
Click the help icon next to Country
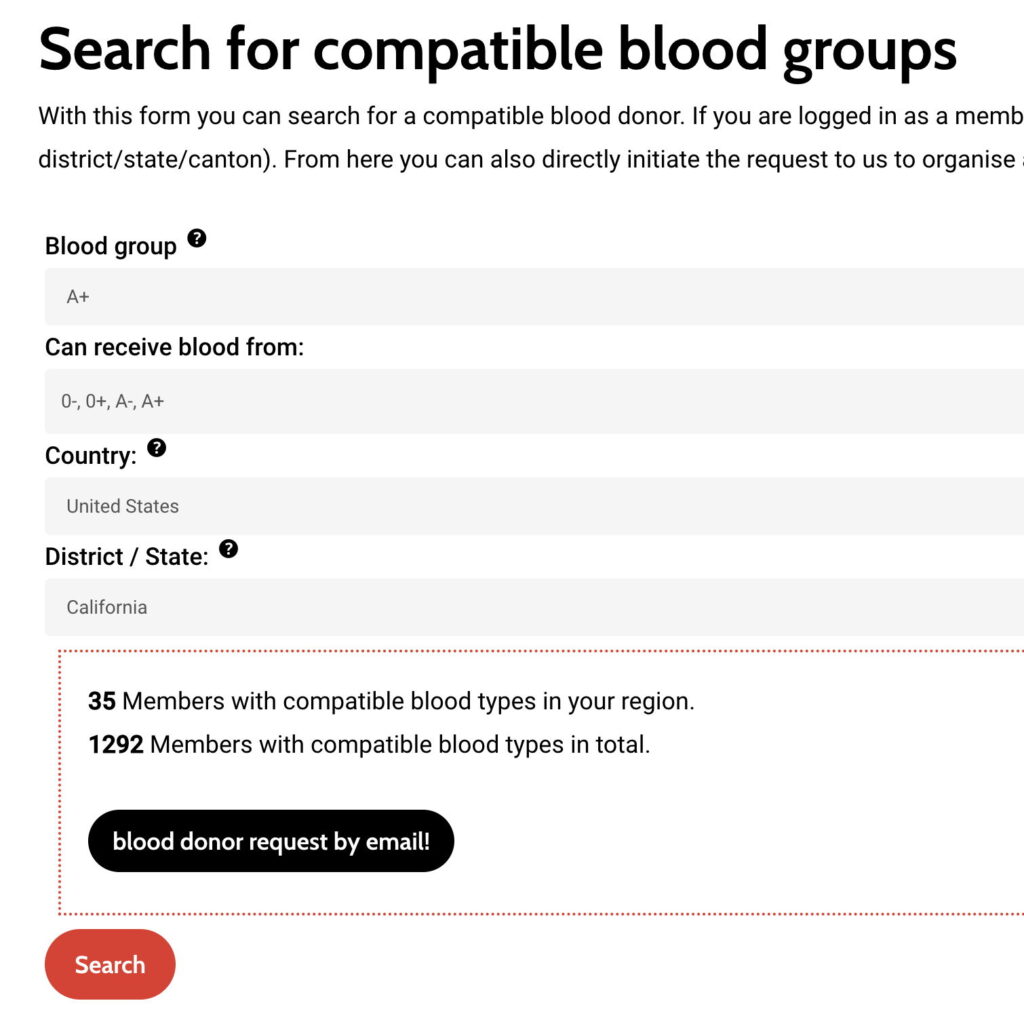coord(157,448)
